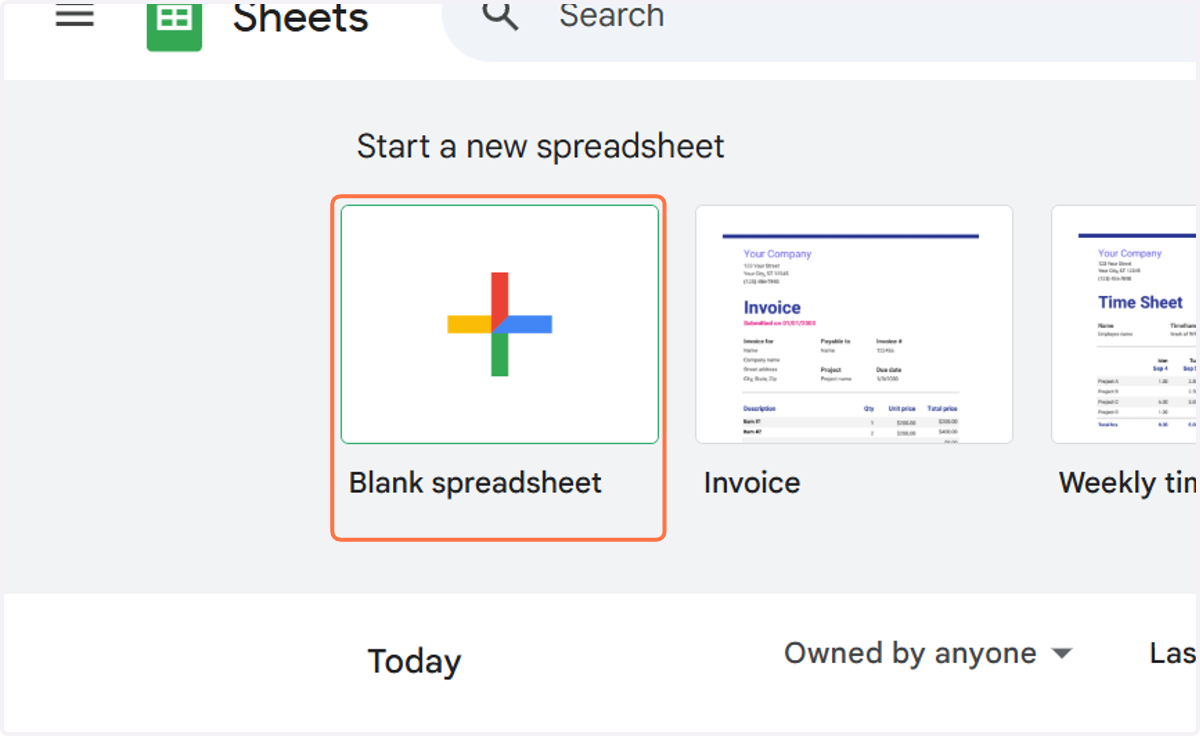The width and height of the screenshot is (1200, 736).
Task: Open the Blank spreadsheet plus thumbnail
Action: pyautogui.click(x=500, y=324)
